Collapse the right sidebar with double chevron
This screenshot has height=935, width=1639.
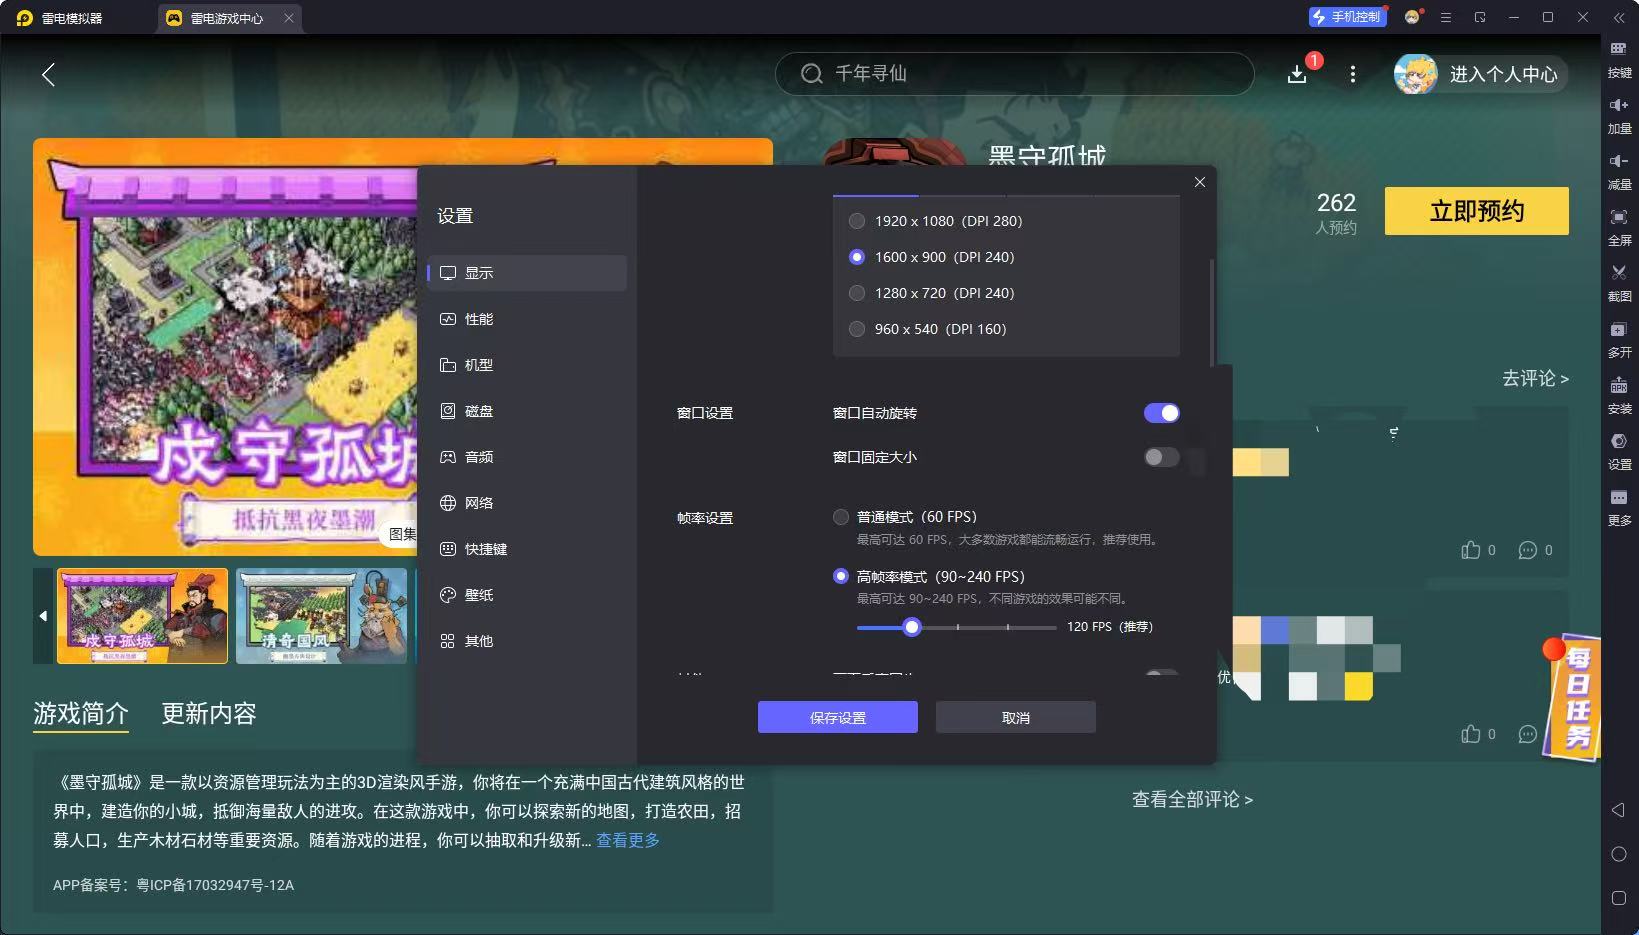tap(1618, 17)
